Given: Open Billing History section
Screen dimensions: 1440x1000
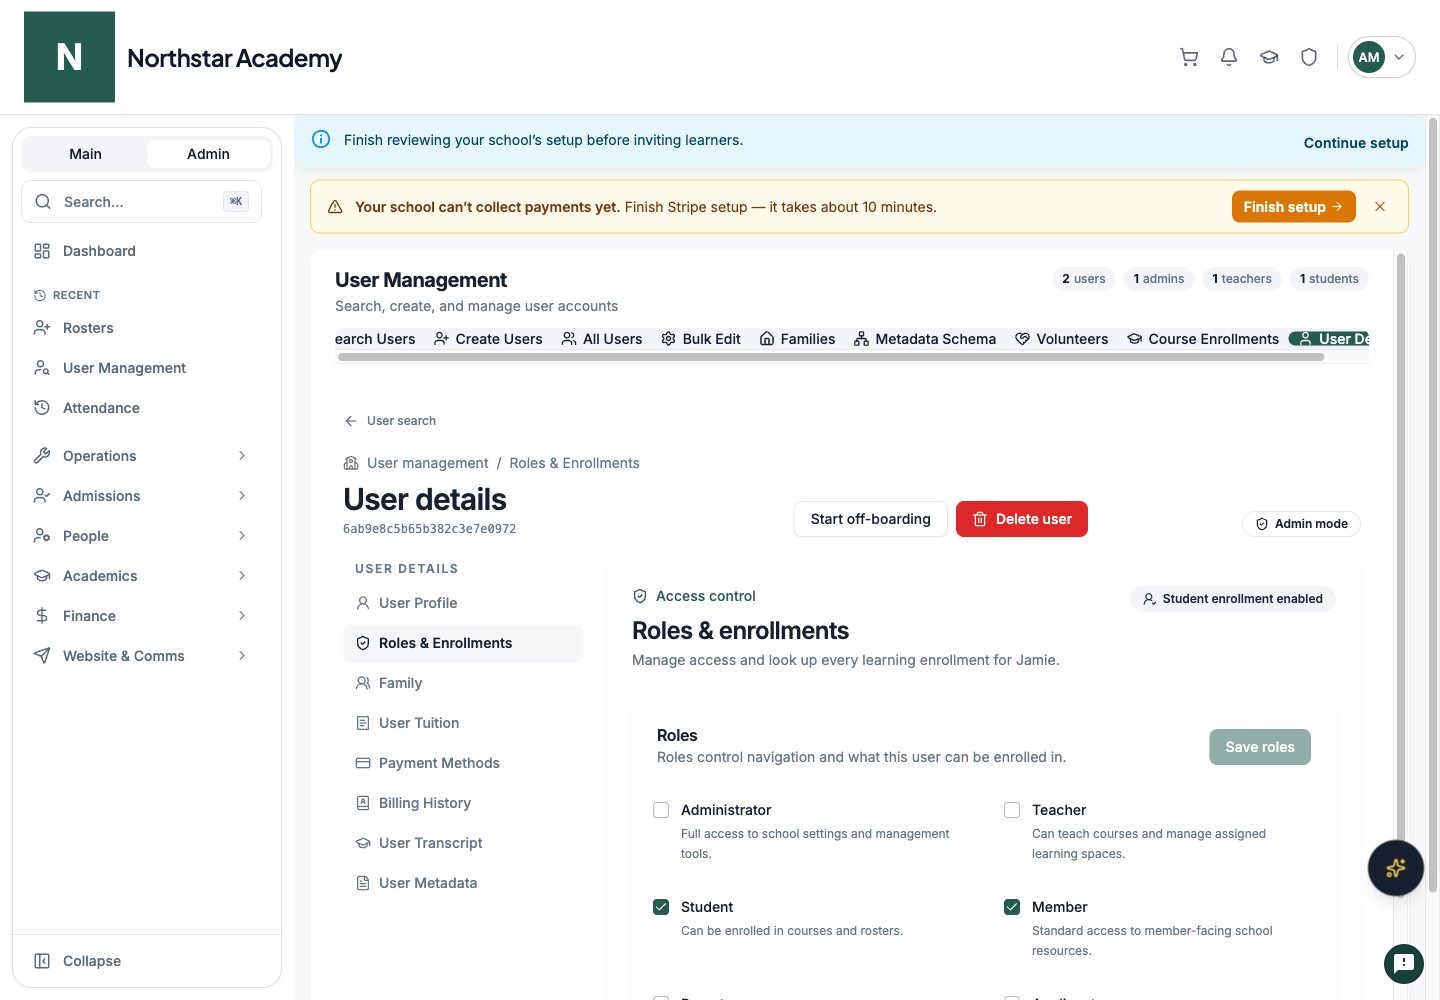Looking at the screenshot, I should click(x=463, y=803).
